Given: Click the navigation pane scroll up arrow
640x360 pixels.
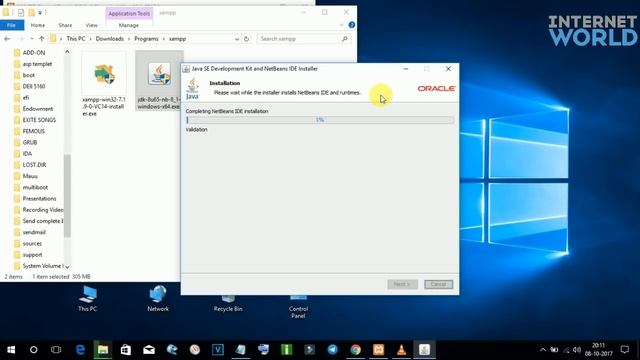Looking at the screenshot, I should pos(67,52).
